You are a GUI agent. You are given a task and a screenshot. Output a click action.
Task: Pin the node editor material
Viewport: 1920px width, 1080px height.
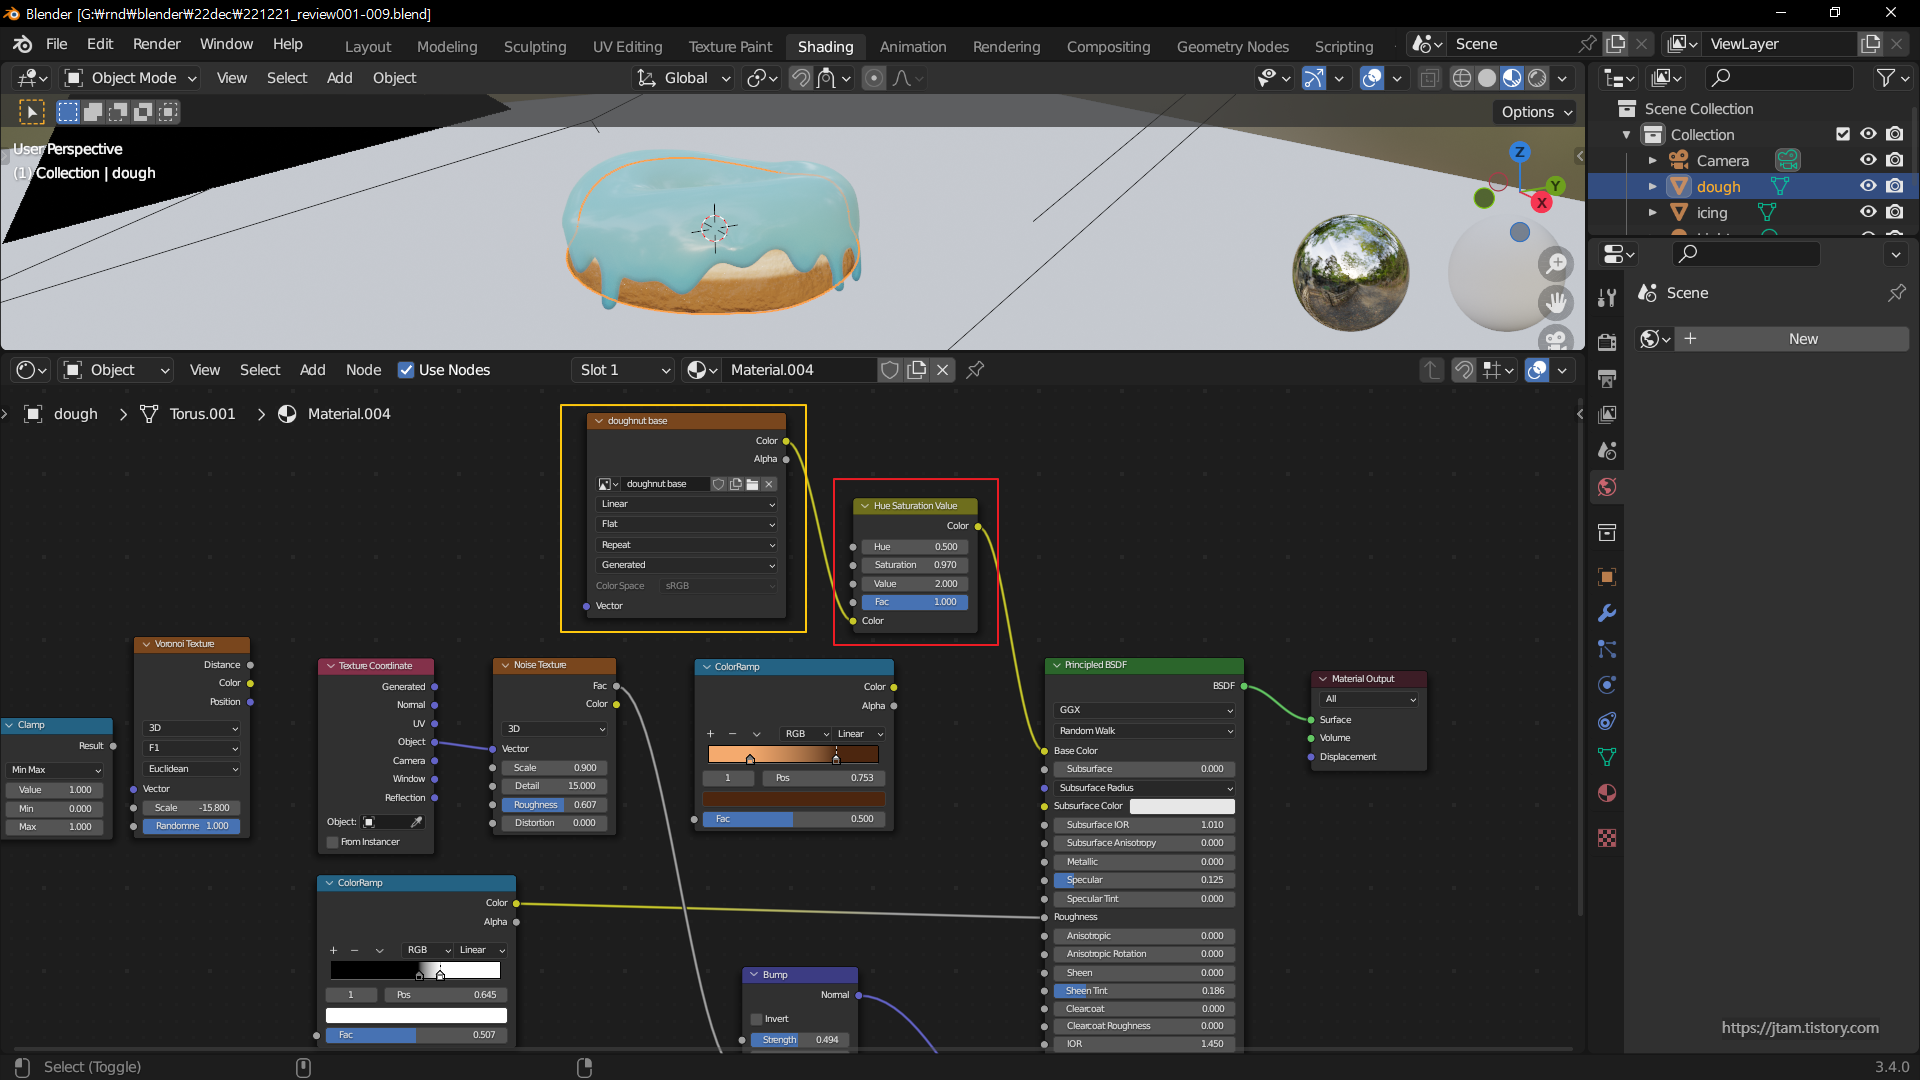(x=975, y=370)
